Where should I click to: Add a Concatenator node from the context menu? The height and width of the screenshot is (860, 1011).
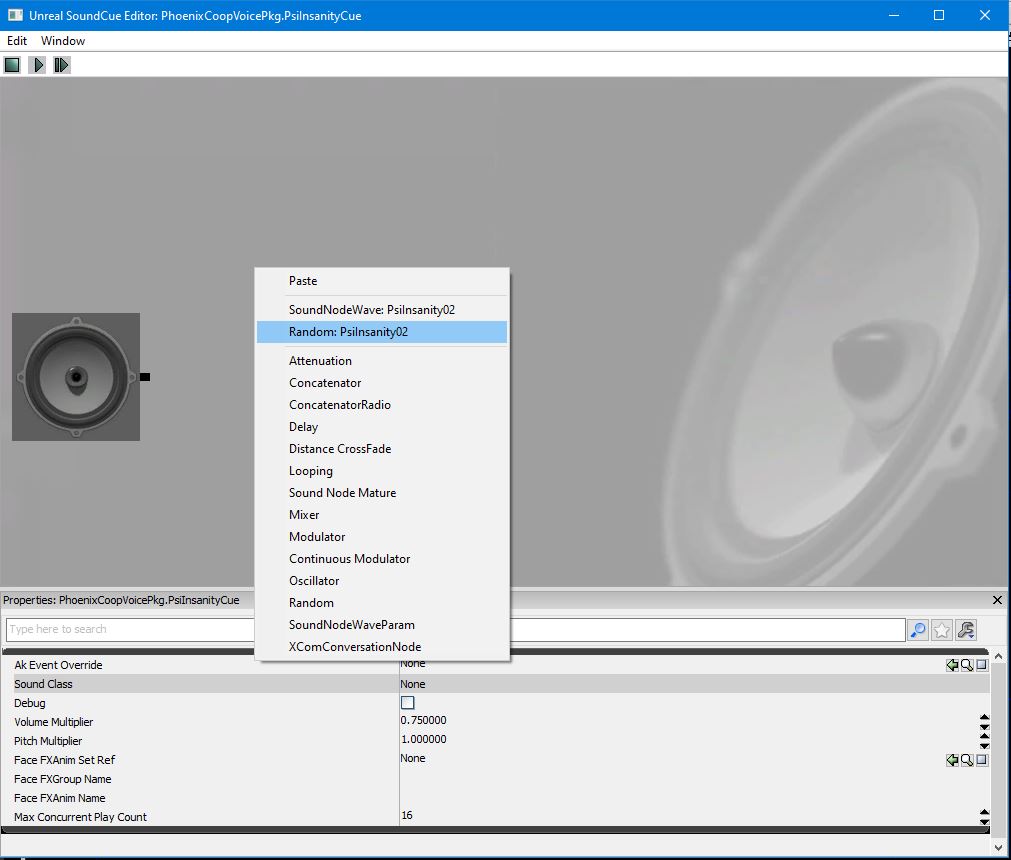point(382,383)
